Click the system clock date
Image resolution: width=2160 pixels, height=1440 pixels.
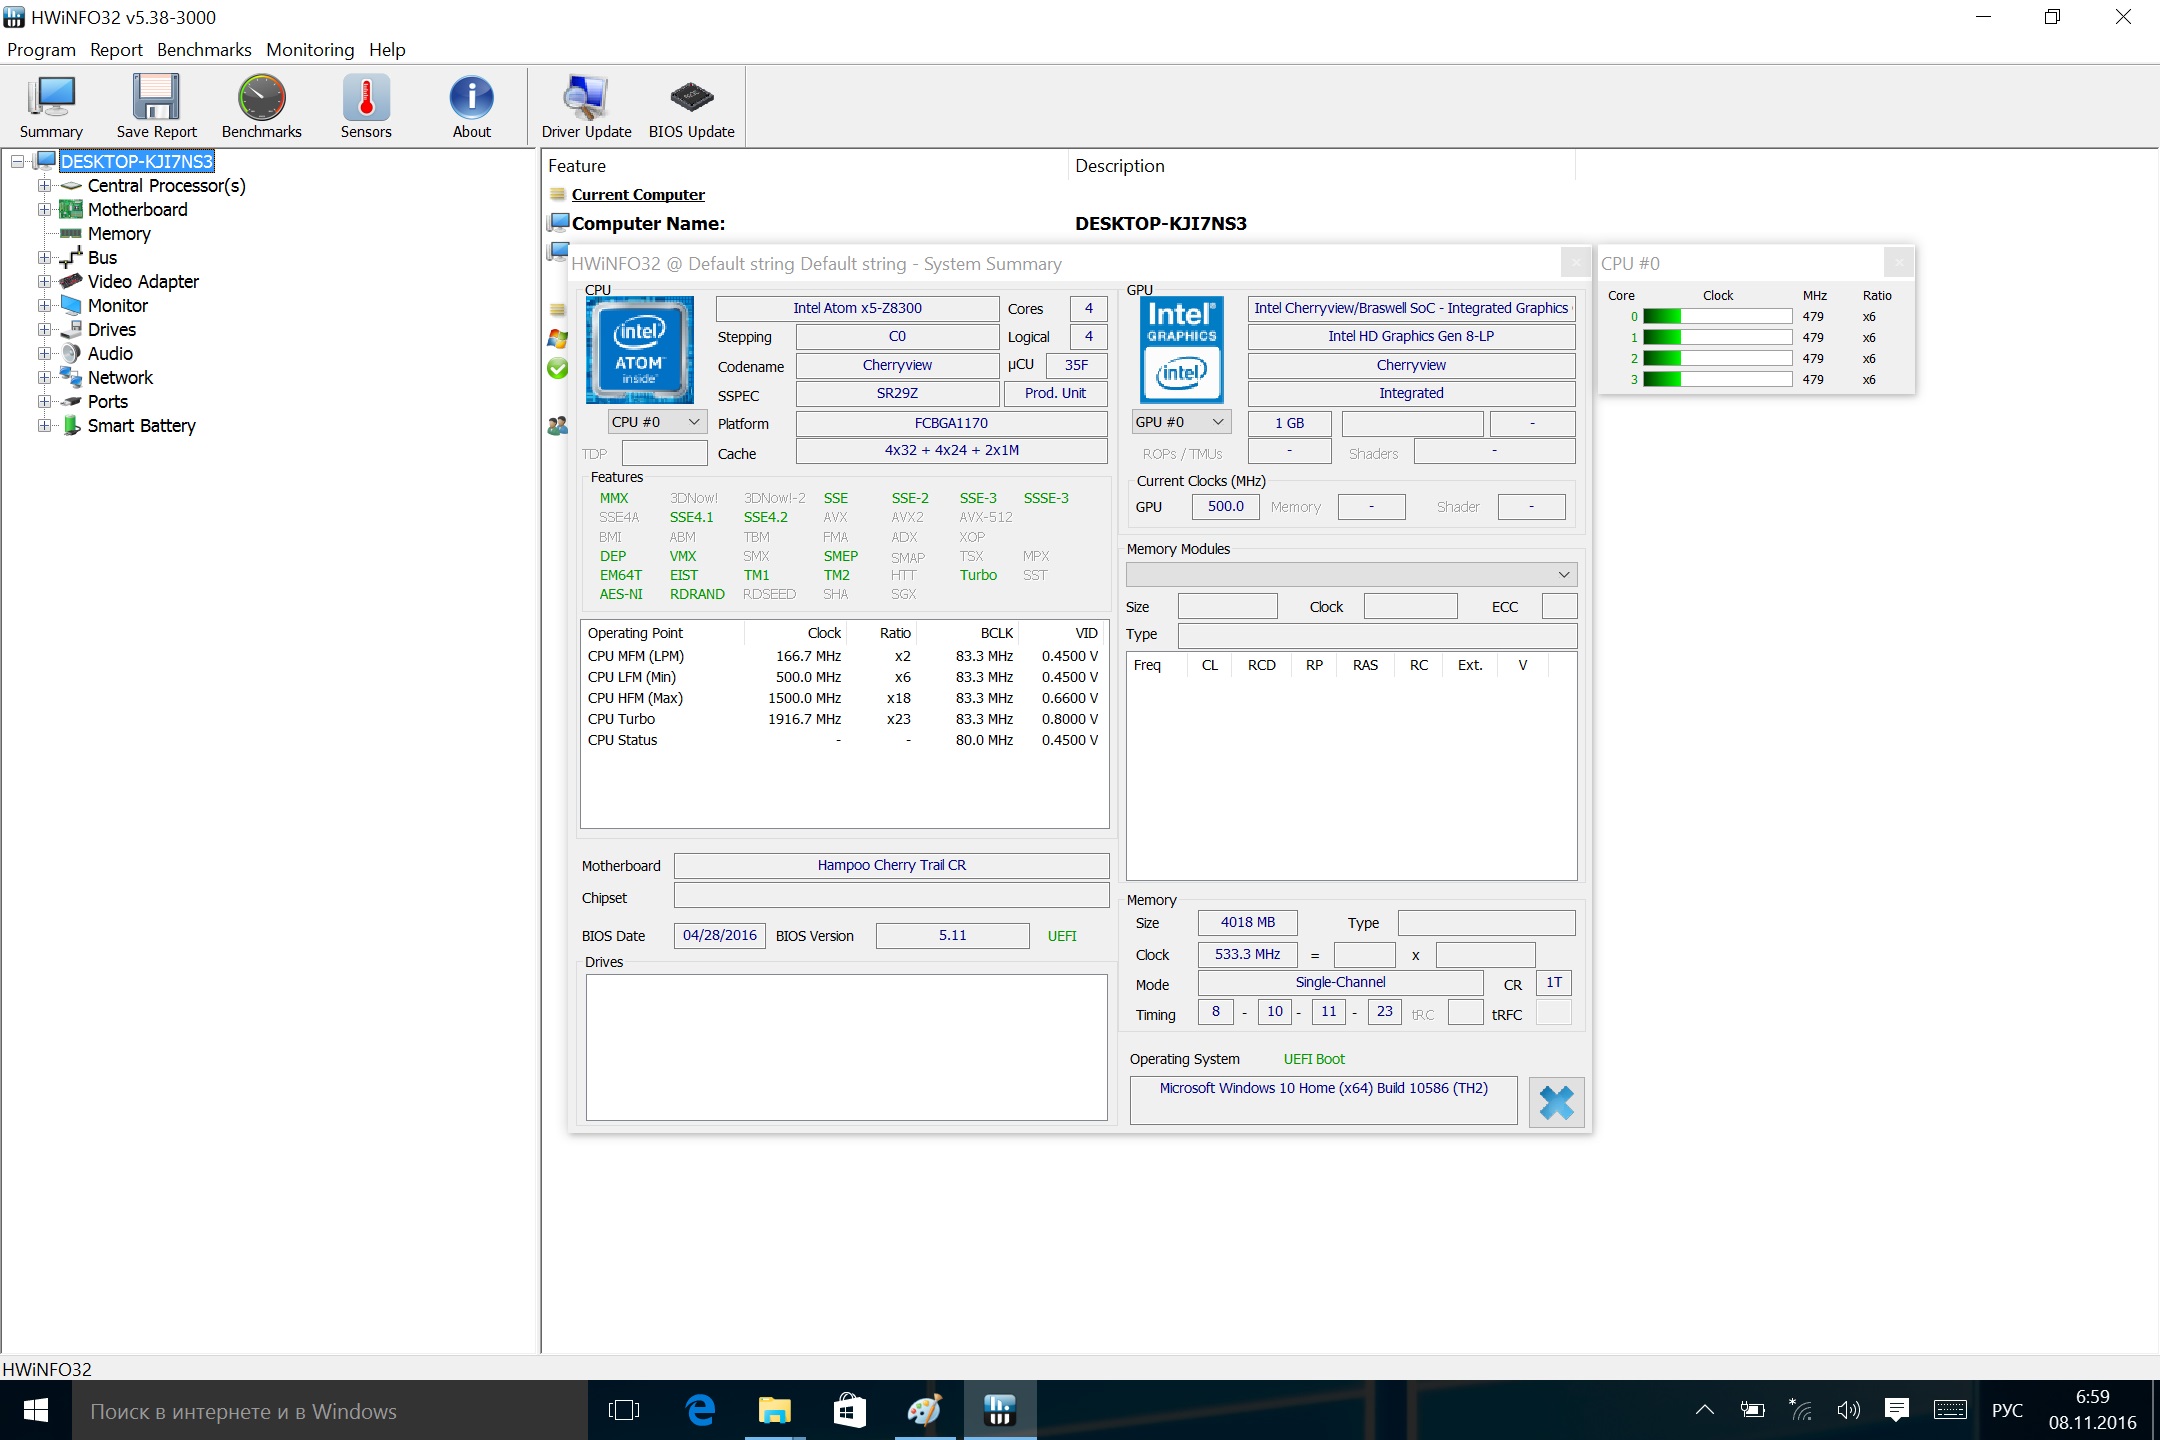coord(2092,1422)
